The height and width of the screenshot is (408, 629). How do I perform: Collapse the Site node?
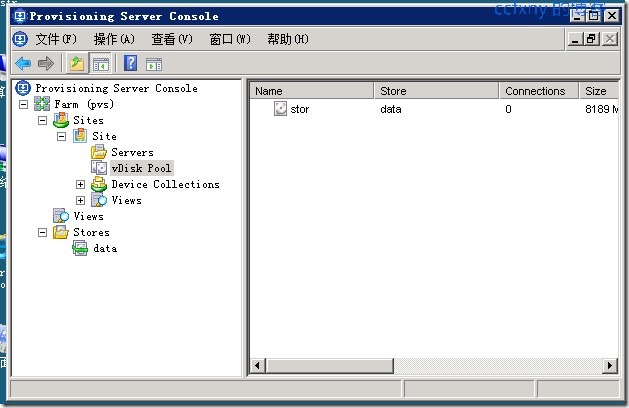(61, 136)
